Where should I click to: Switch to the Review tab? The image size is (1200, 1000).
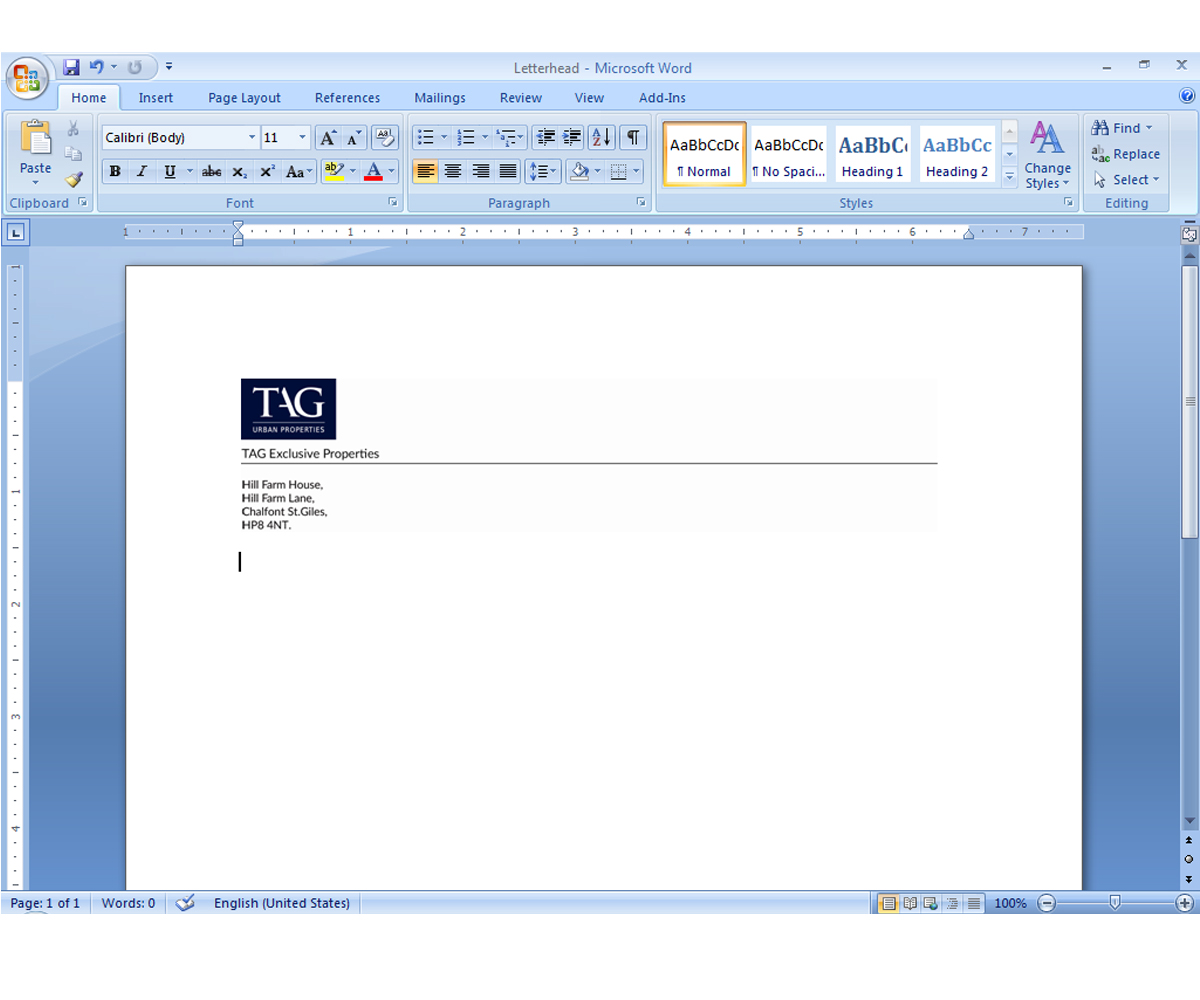521,98
